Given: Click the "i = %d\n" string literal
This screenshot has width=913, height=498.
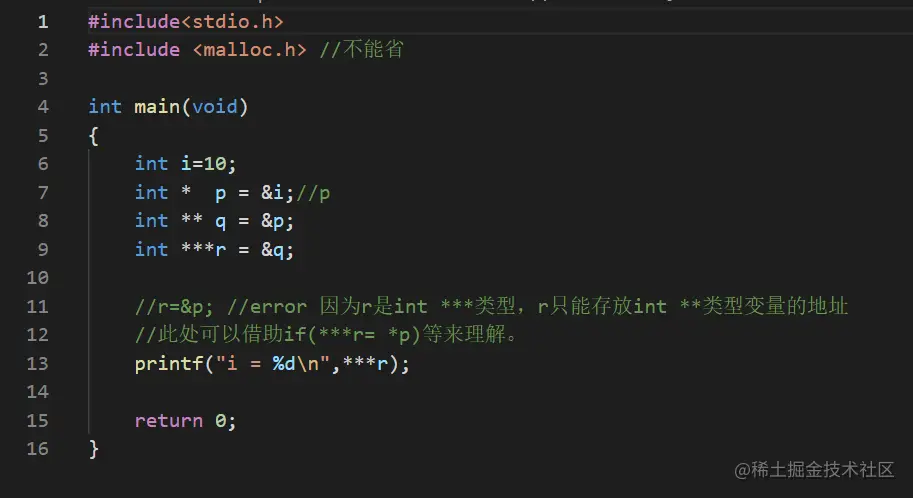Looking at the screenshot, I should point(273,364).
